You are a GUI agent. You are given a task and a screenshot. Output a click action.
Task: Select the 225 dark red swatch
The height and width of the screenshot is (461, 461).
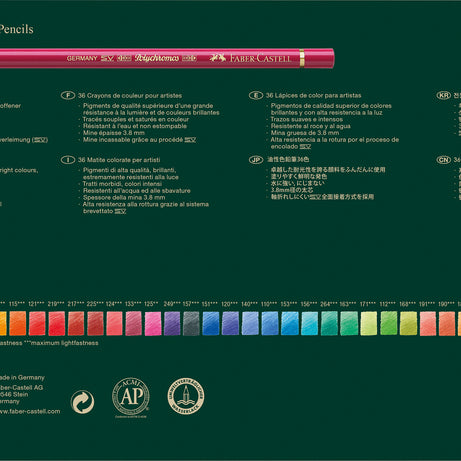click(x=95, y=323)
